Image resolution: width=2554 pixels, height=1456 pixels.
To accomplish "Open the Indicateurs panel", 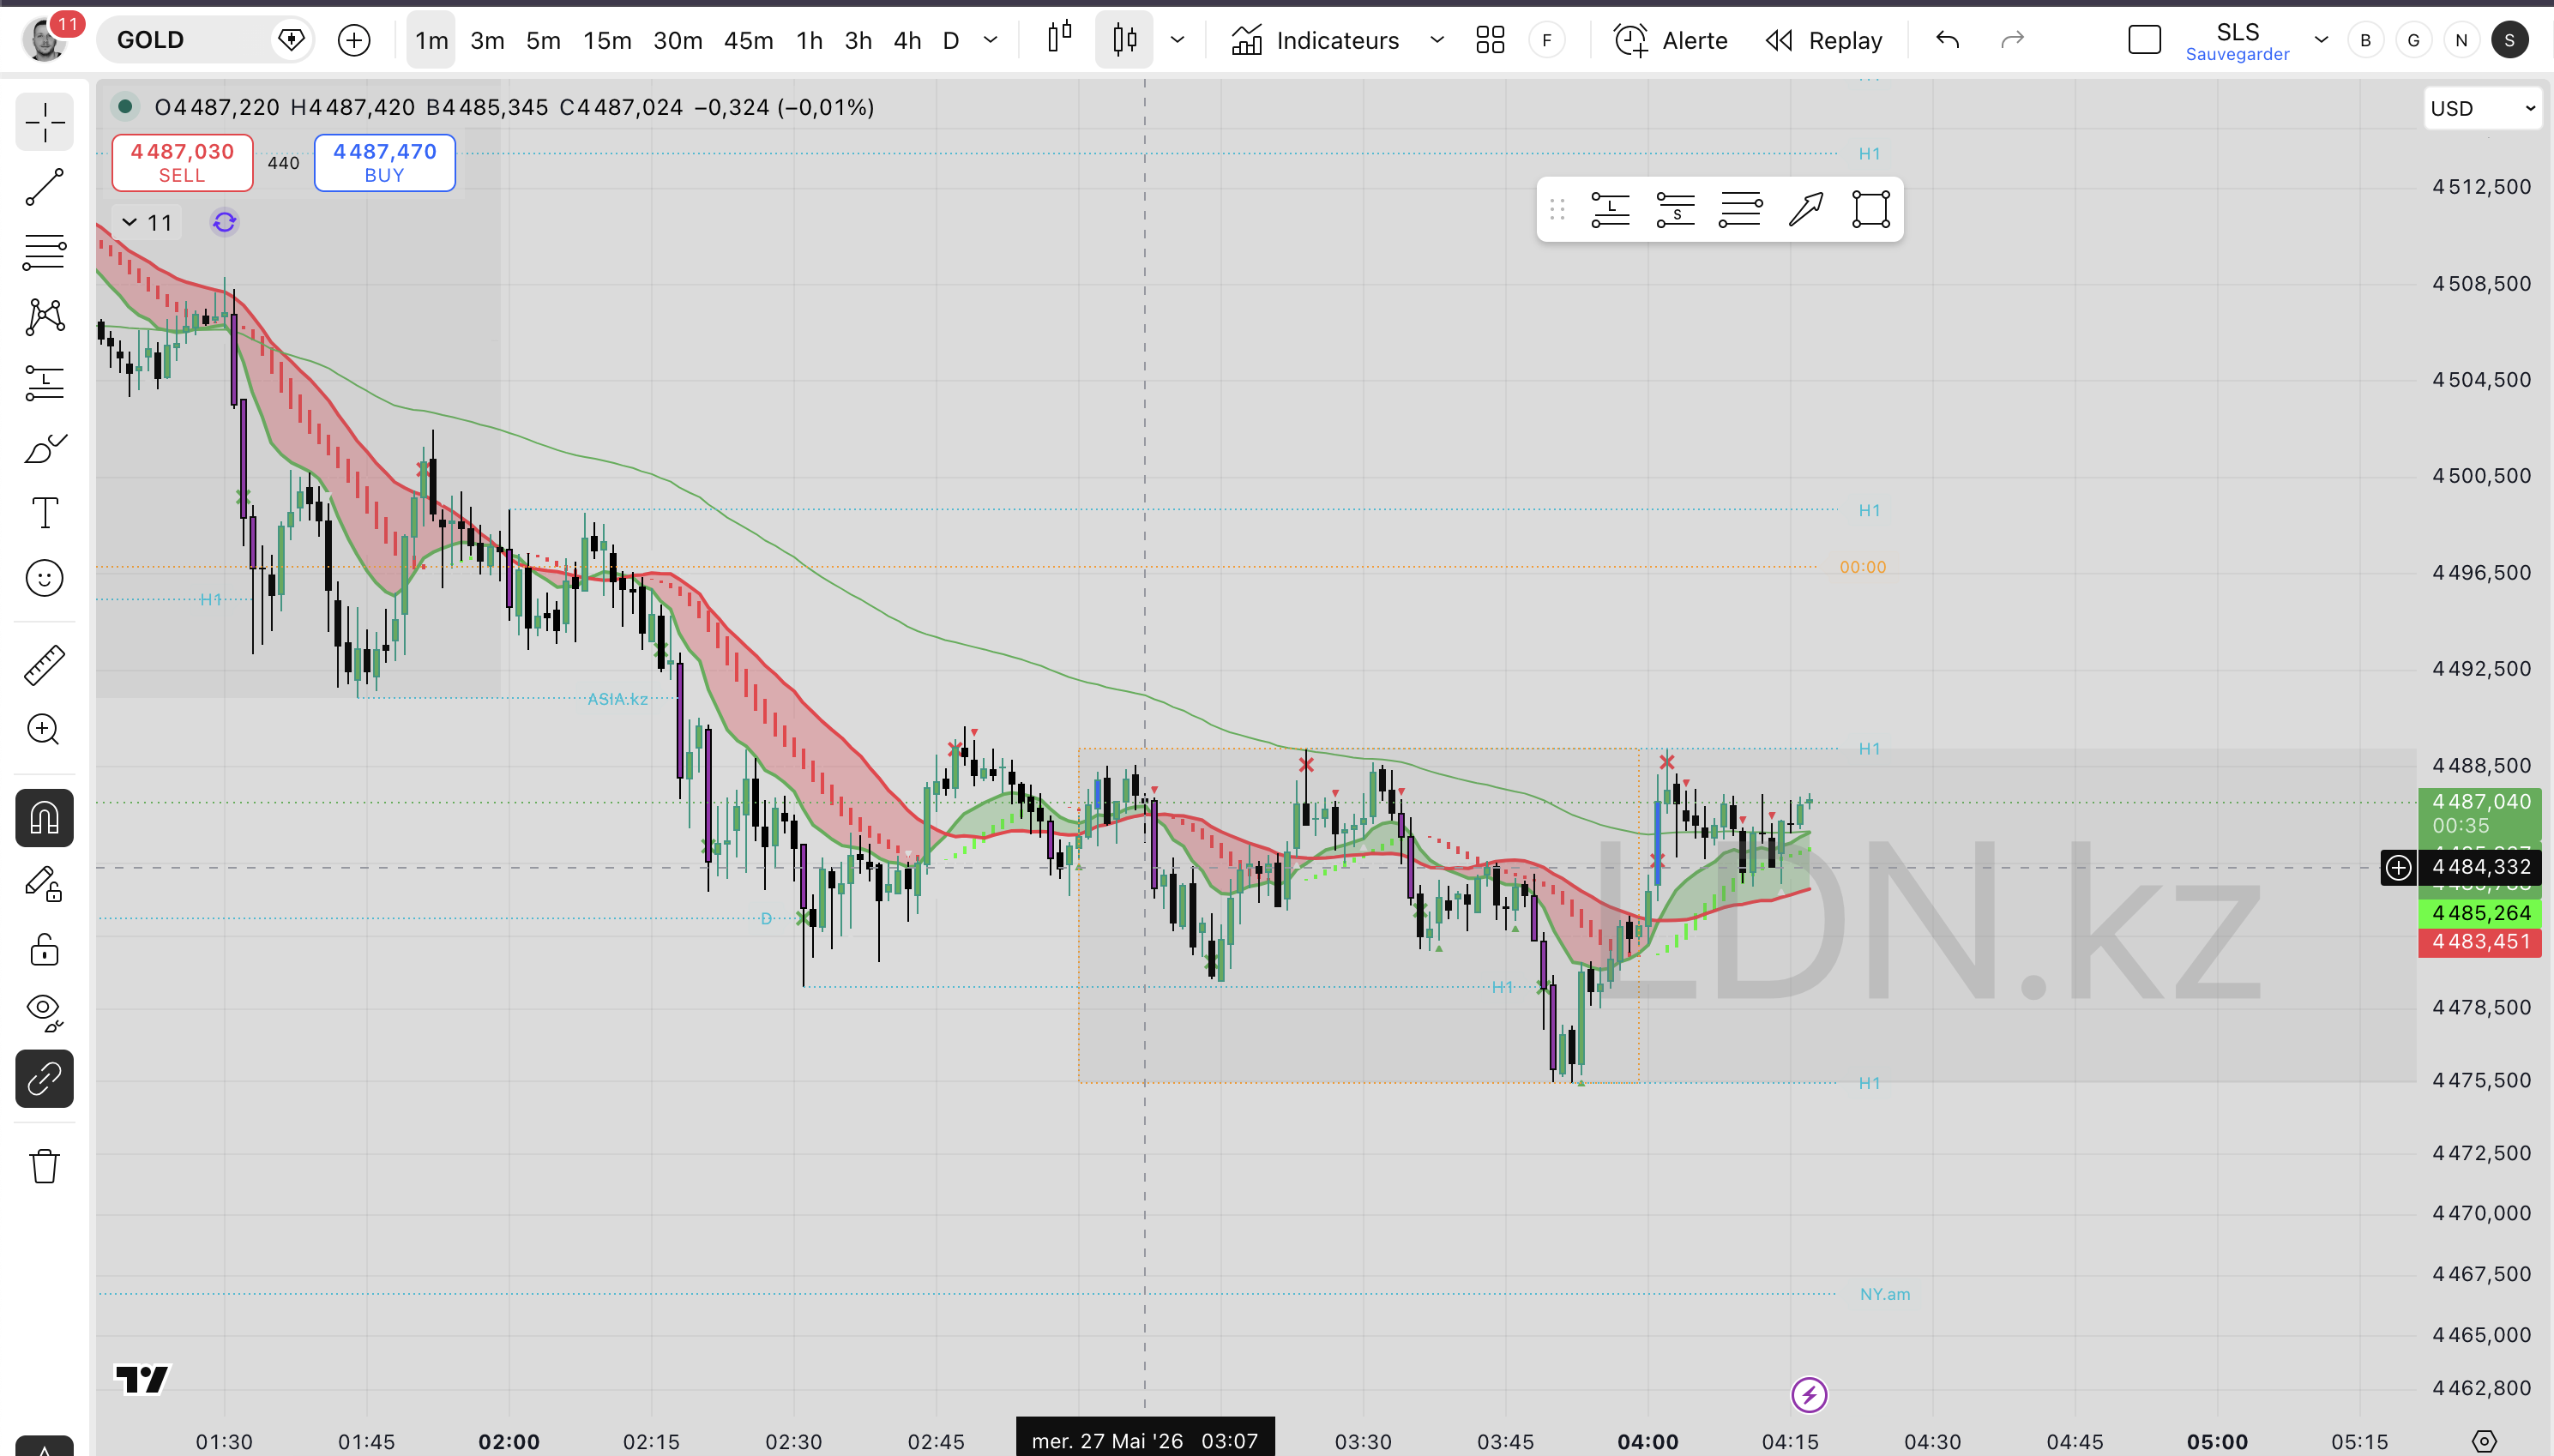I will (x=1314, y=40).
